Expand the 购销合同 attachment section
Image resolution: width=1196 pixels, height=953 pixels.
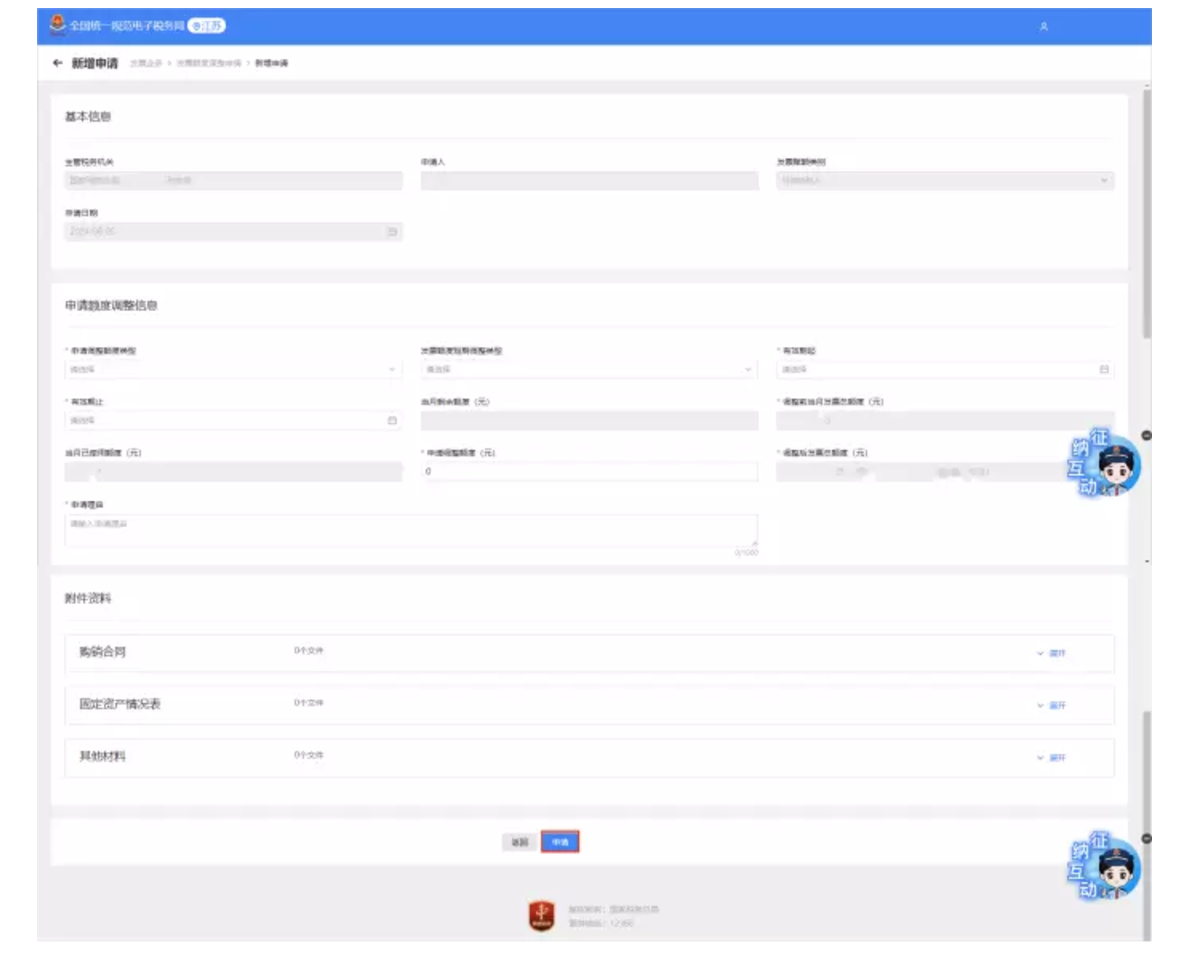[1051, 653]
